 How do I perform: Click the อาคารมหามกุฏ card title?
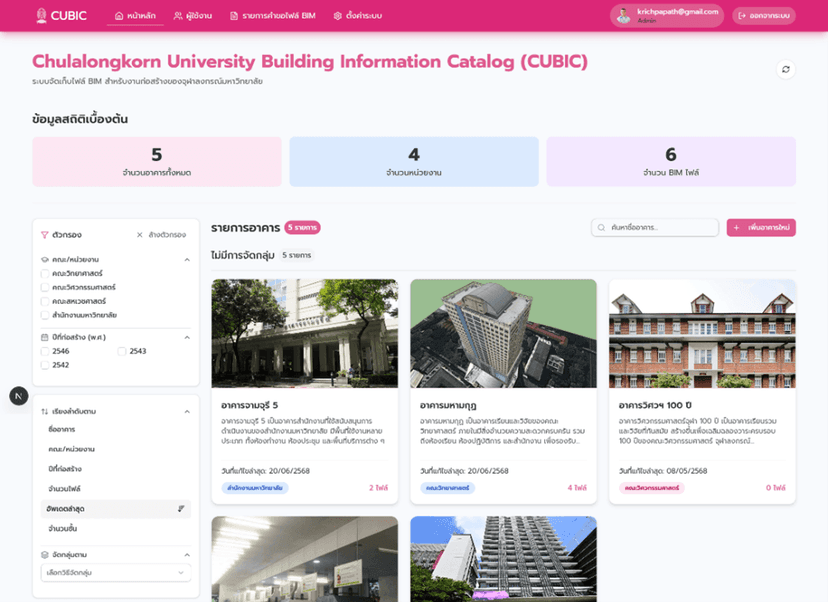448,406
